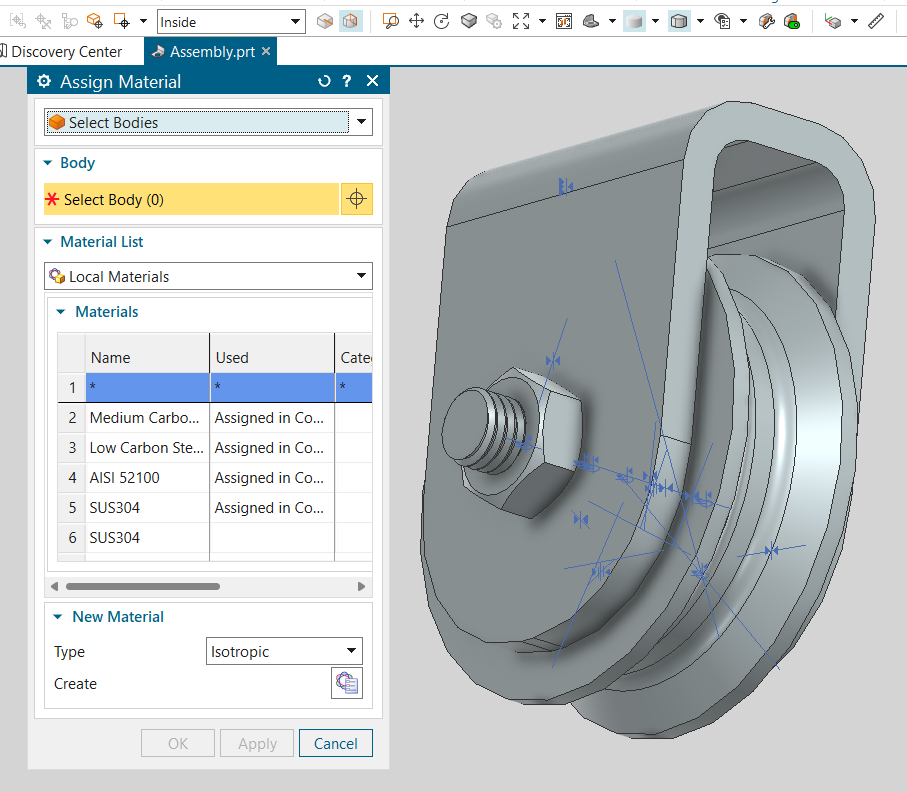
Task: Click the Create new material icon
Action: (x=347, y=684)
